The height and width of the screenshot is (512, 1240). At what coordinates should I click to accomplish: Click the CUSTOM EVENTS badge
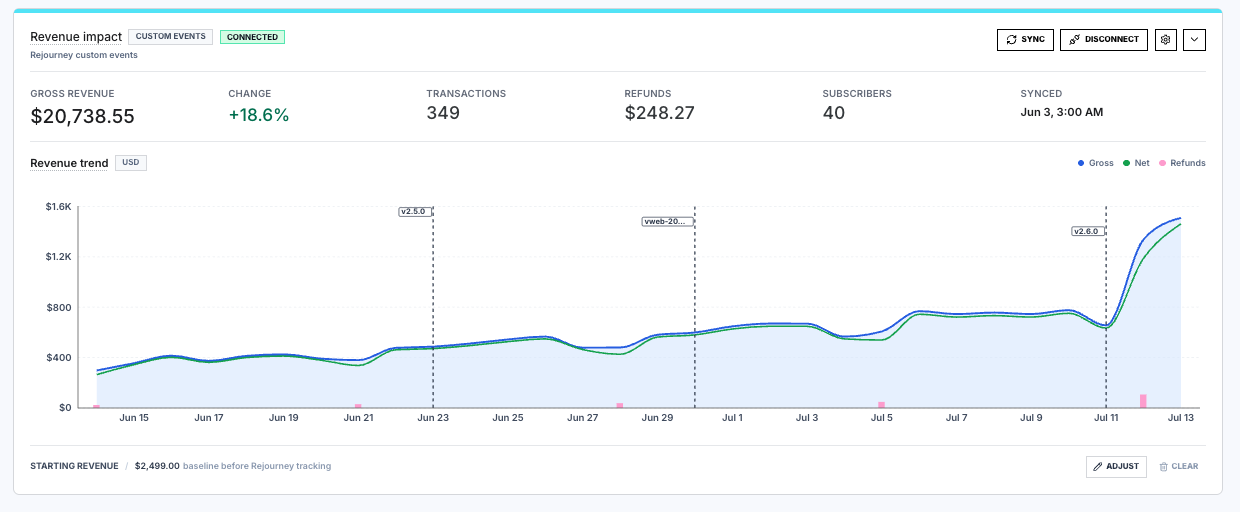coord(171,36)
